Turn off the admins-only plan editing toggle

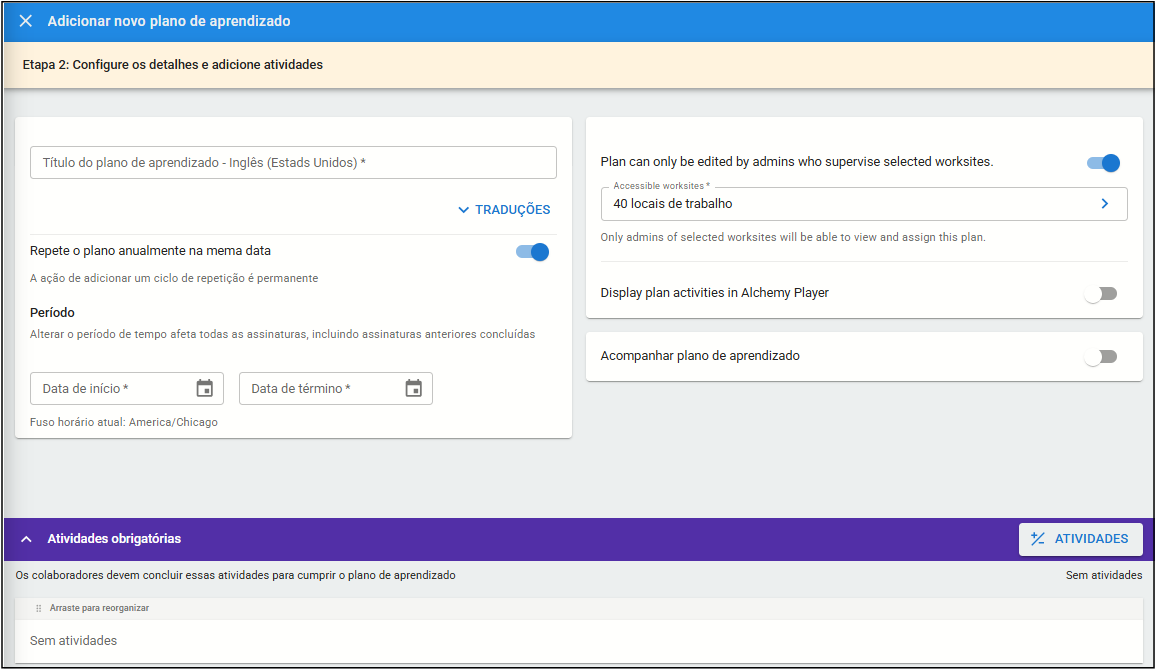(x=1103, y=163)
